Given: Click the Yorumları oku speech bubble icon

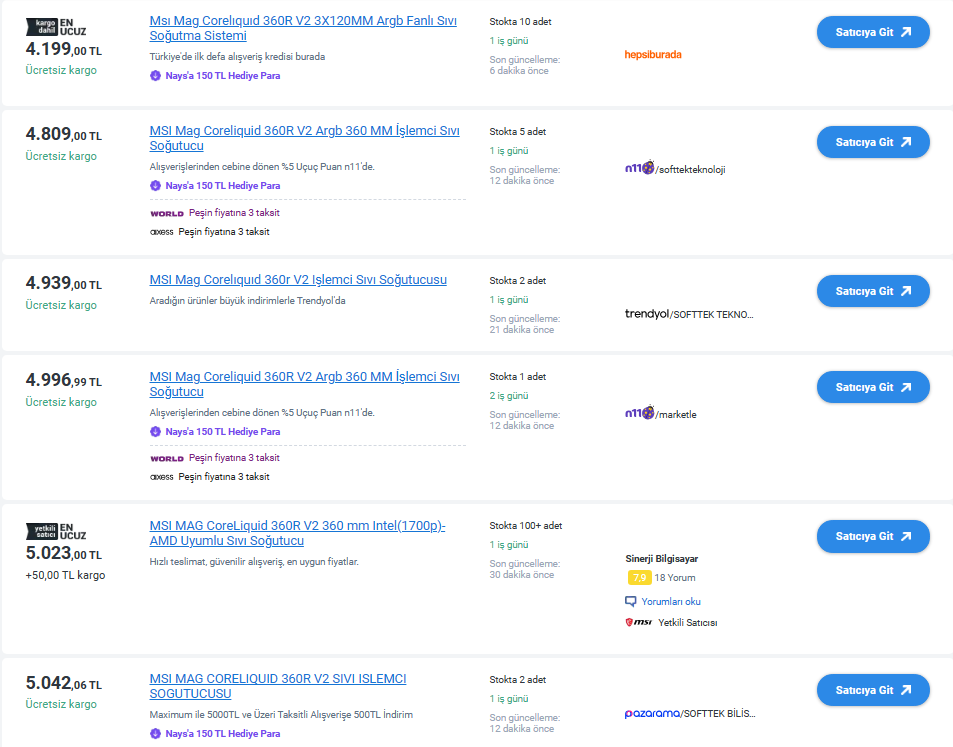Looking at the screenshot, I should point(631,602).
